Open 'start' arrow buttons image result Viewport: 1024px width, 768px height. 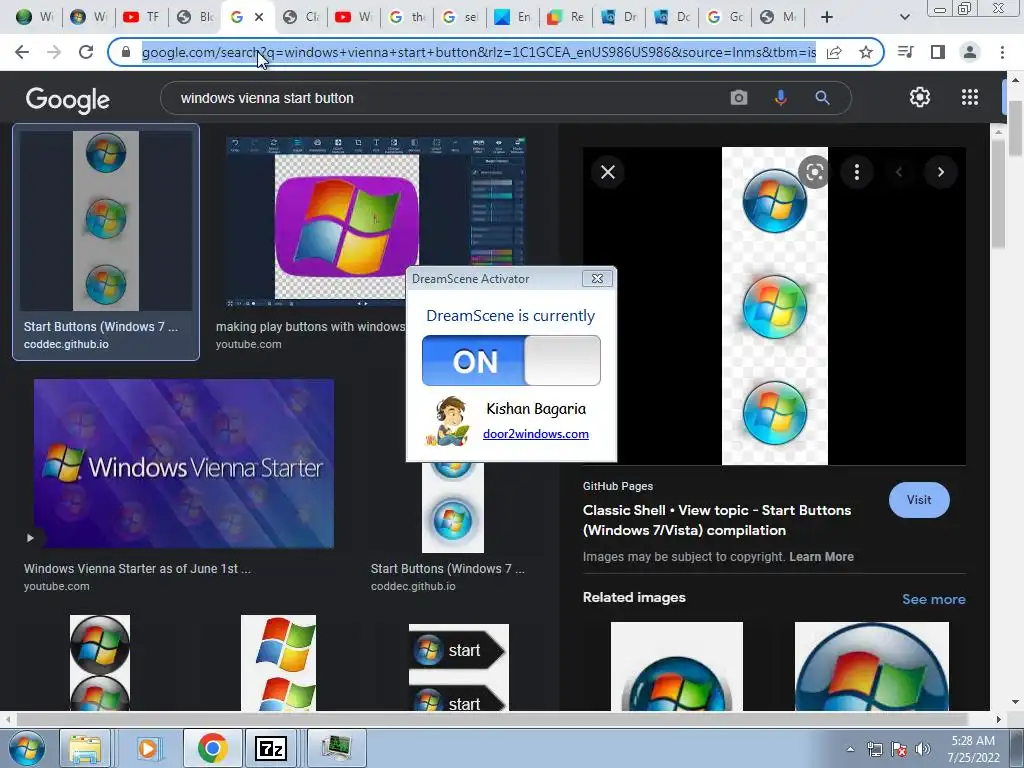click(458, 667)
